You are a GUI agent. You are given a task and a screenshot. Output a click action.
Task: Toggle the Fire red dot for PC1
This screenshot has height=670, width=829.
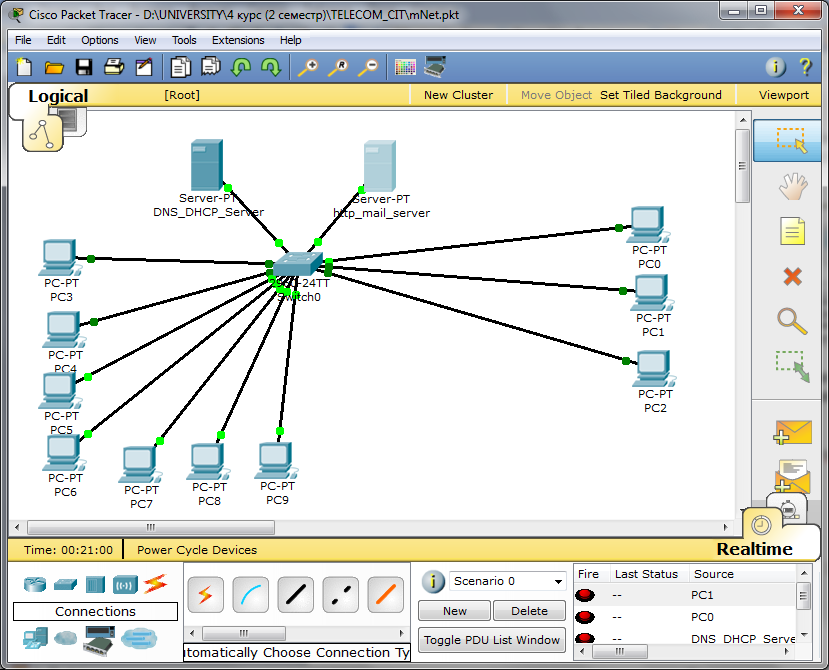click(585, 595)
